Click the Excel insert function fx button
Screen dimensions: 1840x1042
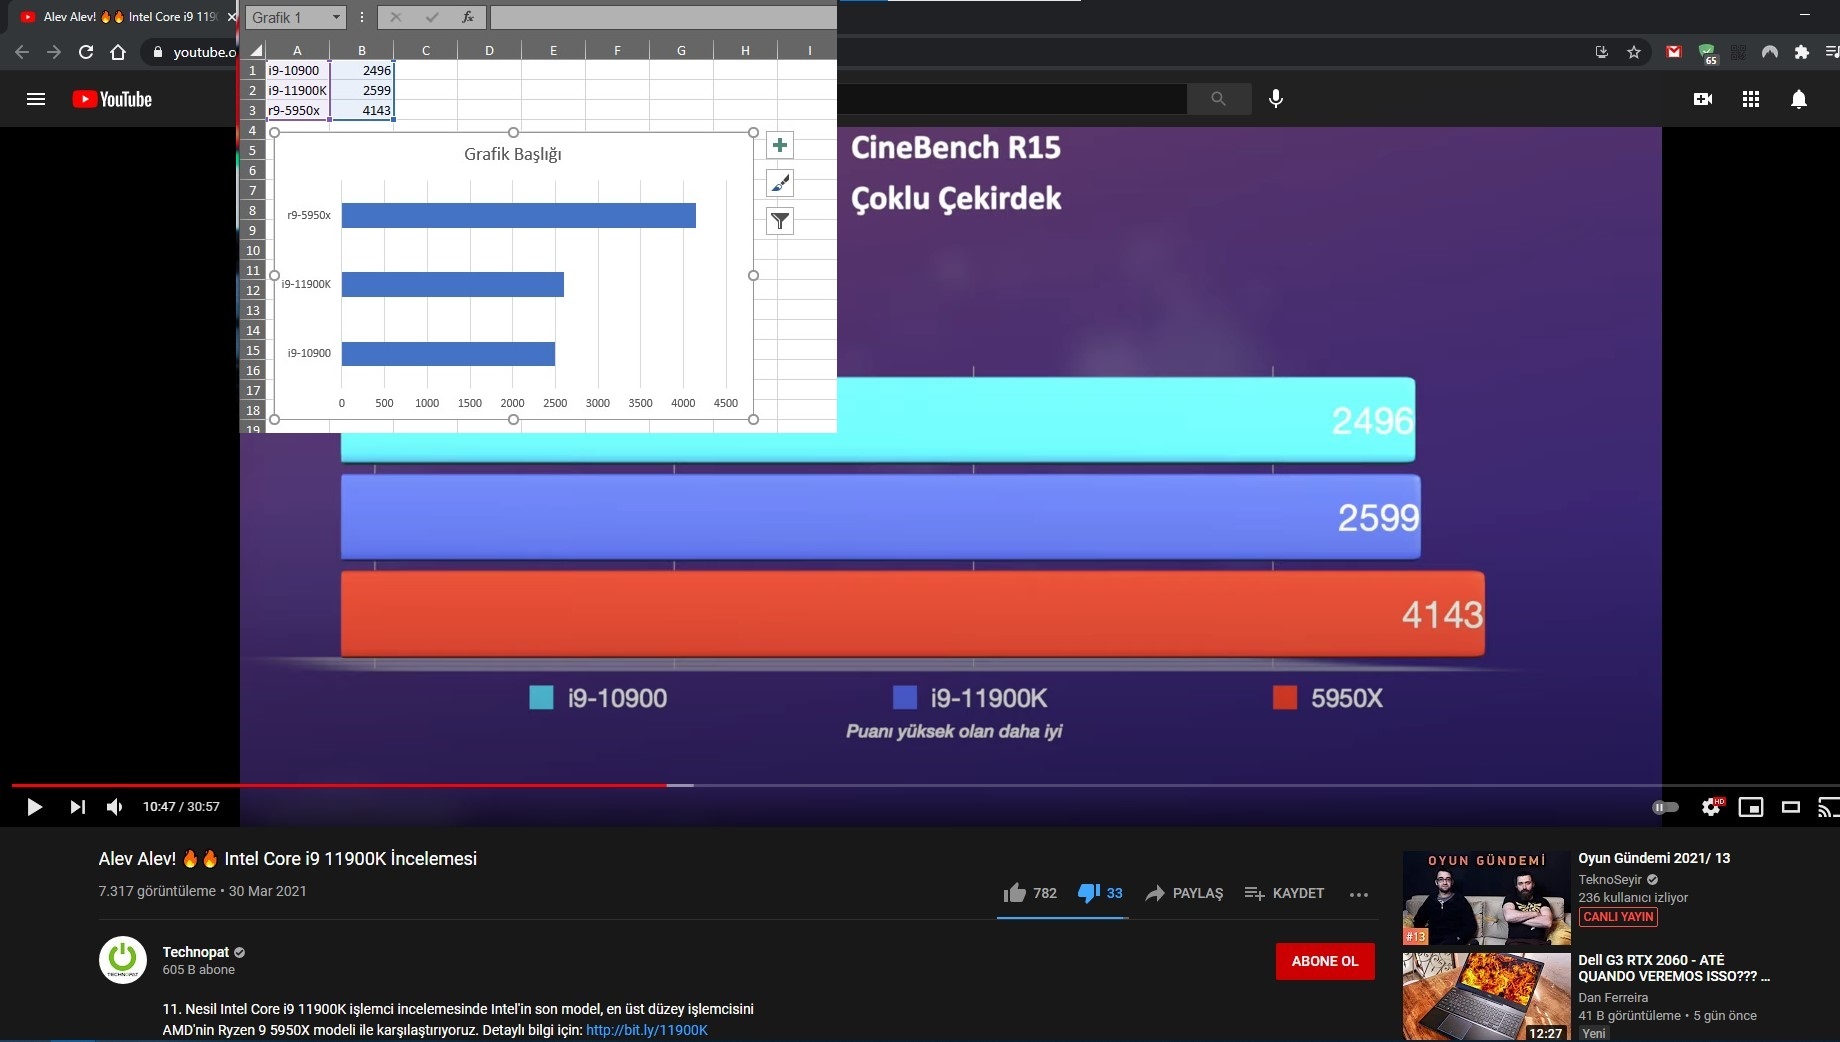468,17
